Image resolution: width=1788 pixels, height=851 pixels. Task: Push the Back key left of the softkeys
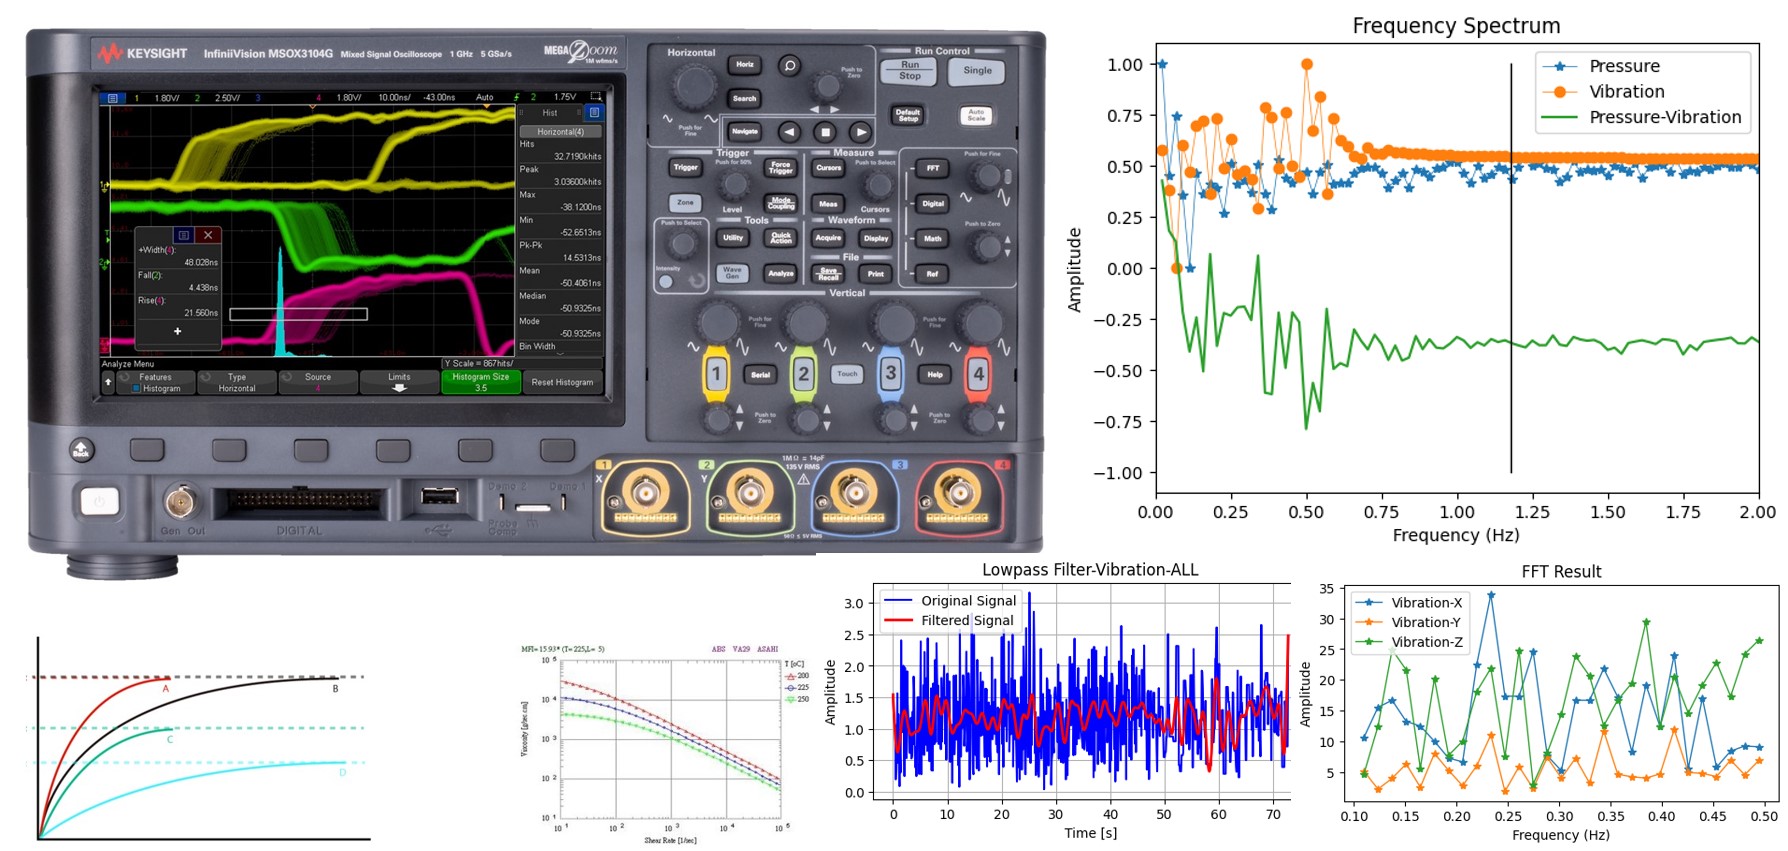point(82,450)
